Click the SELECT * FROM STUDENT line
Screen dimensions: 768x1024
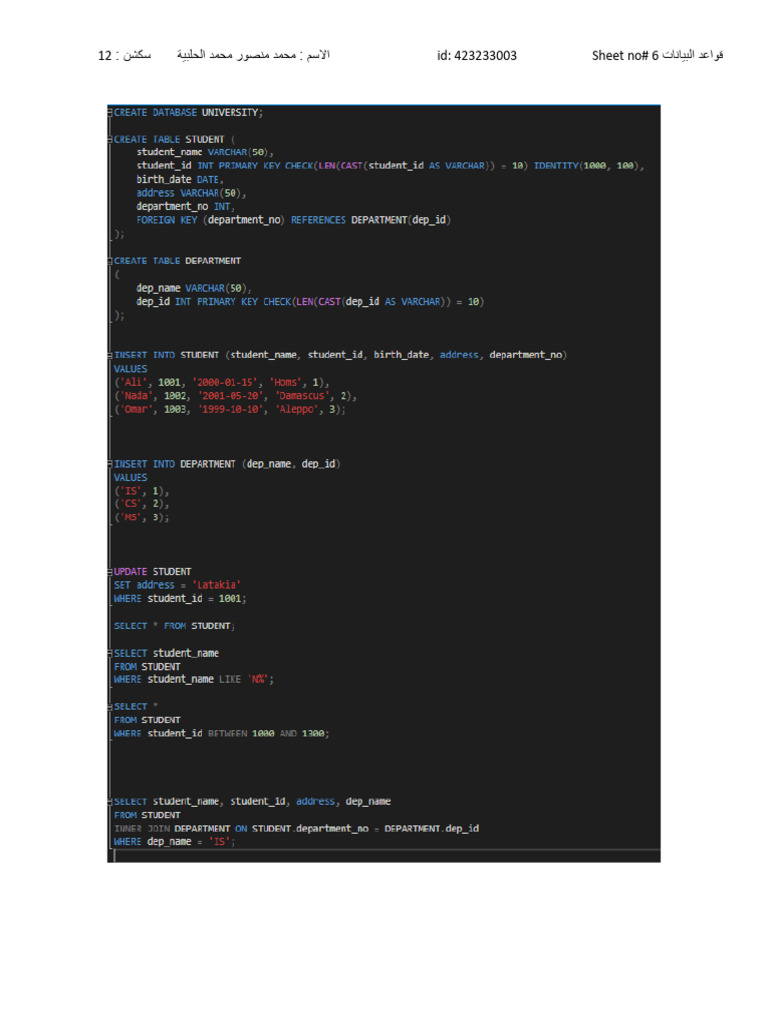[x=174, y=626]
